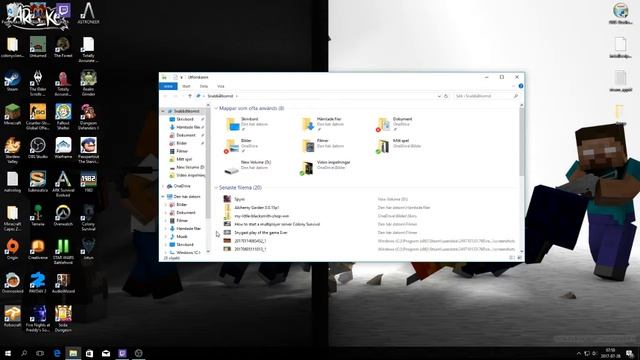Launch STAR WARS Battlefront shortcut
This screenshot has width=640, height=360.
[63, 251]
